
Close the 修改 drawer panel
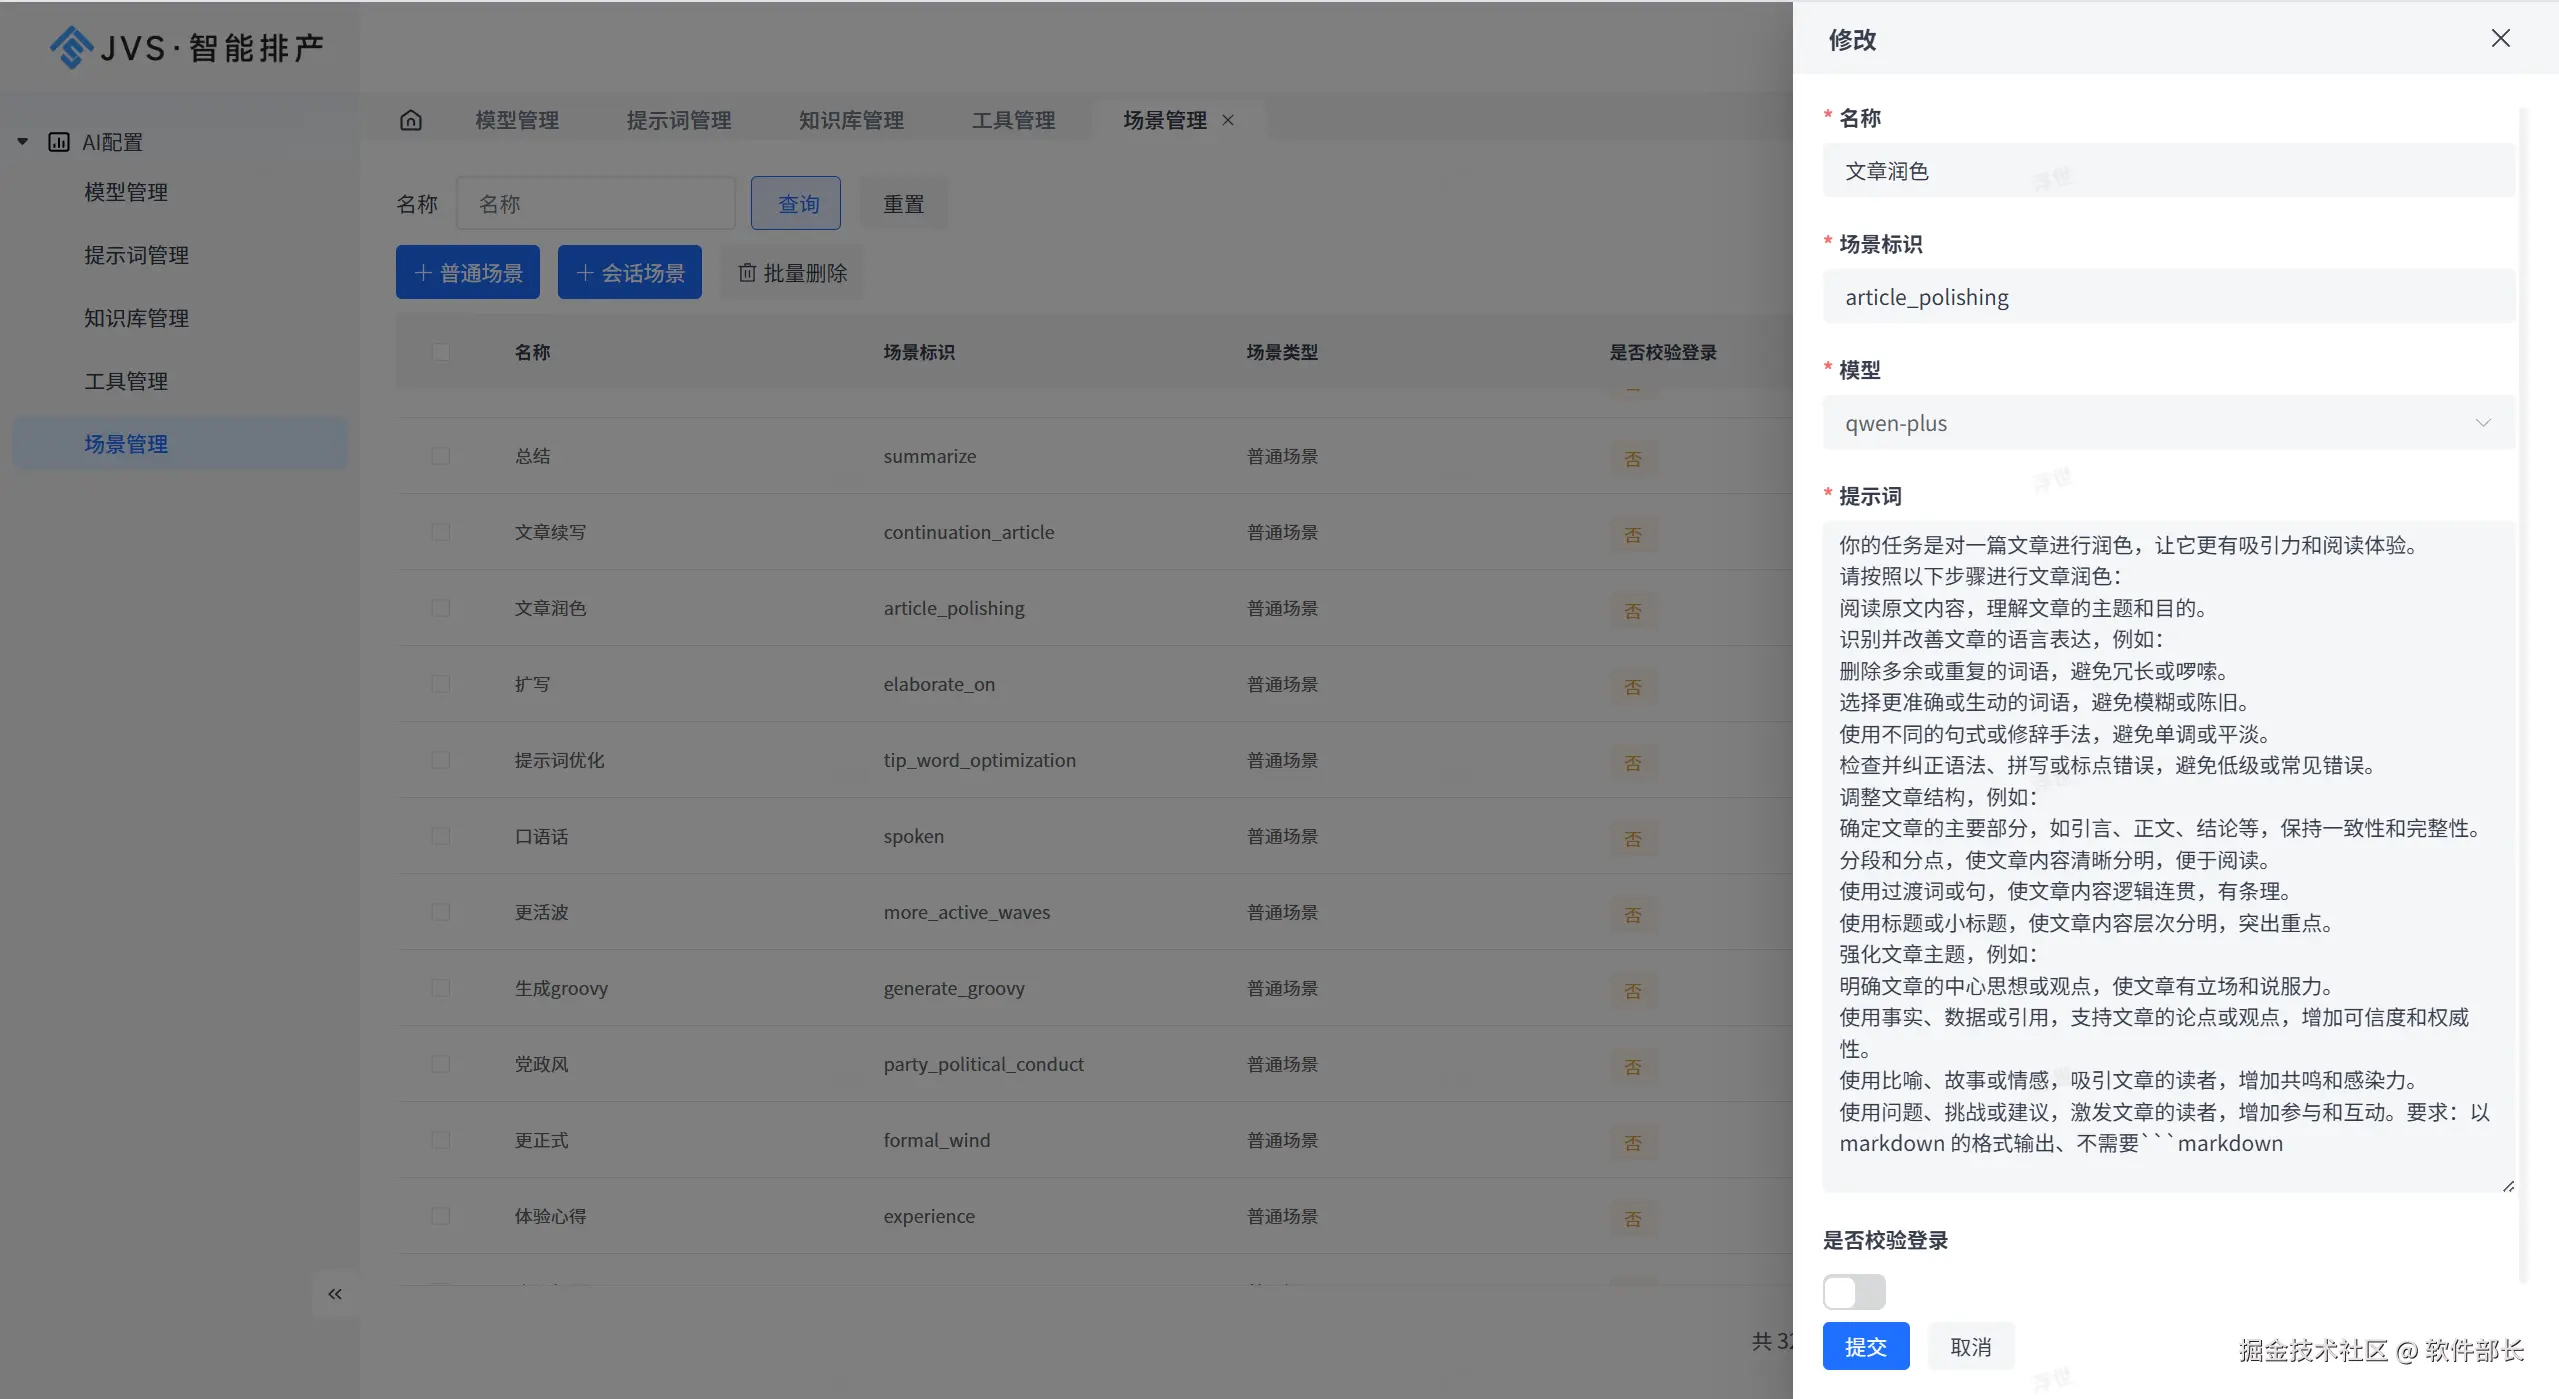coord(2500,38)
